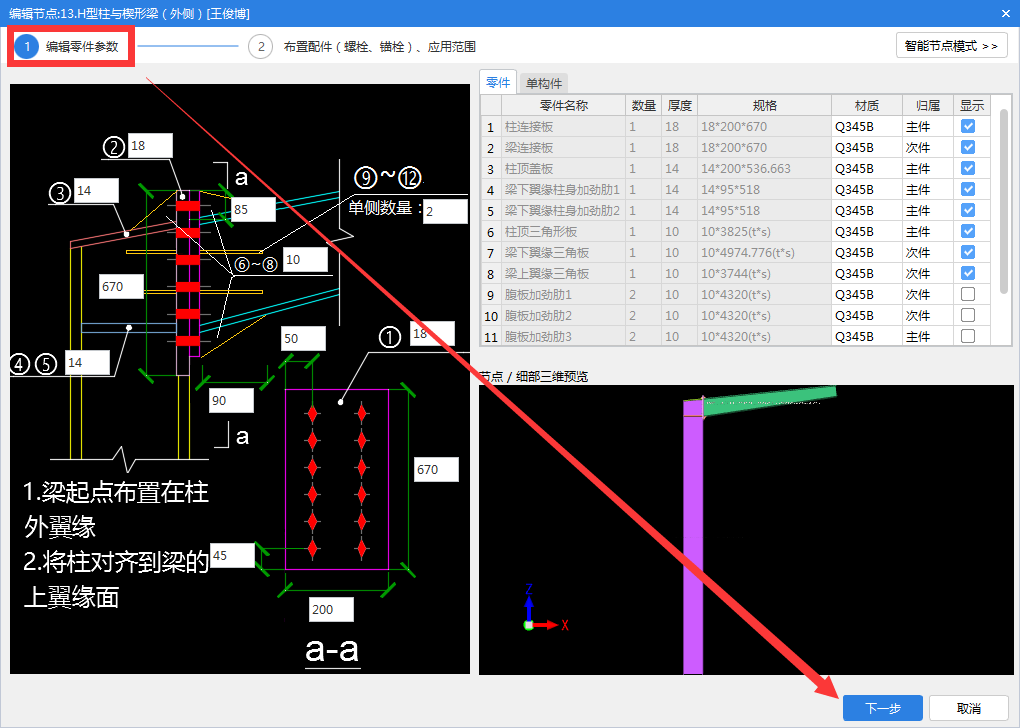Edit the 90 dimension field
Image resolution: width=1020 pixels, height=728 pixels.
[x=232, y=400]
